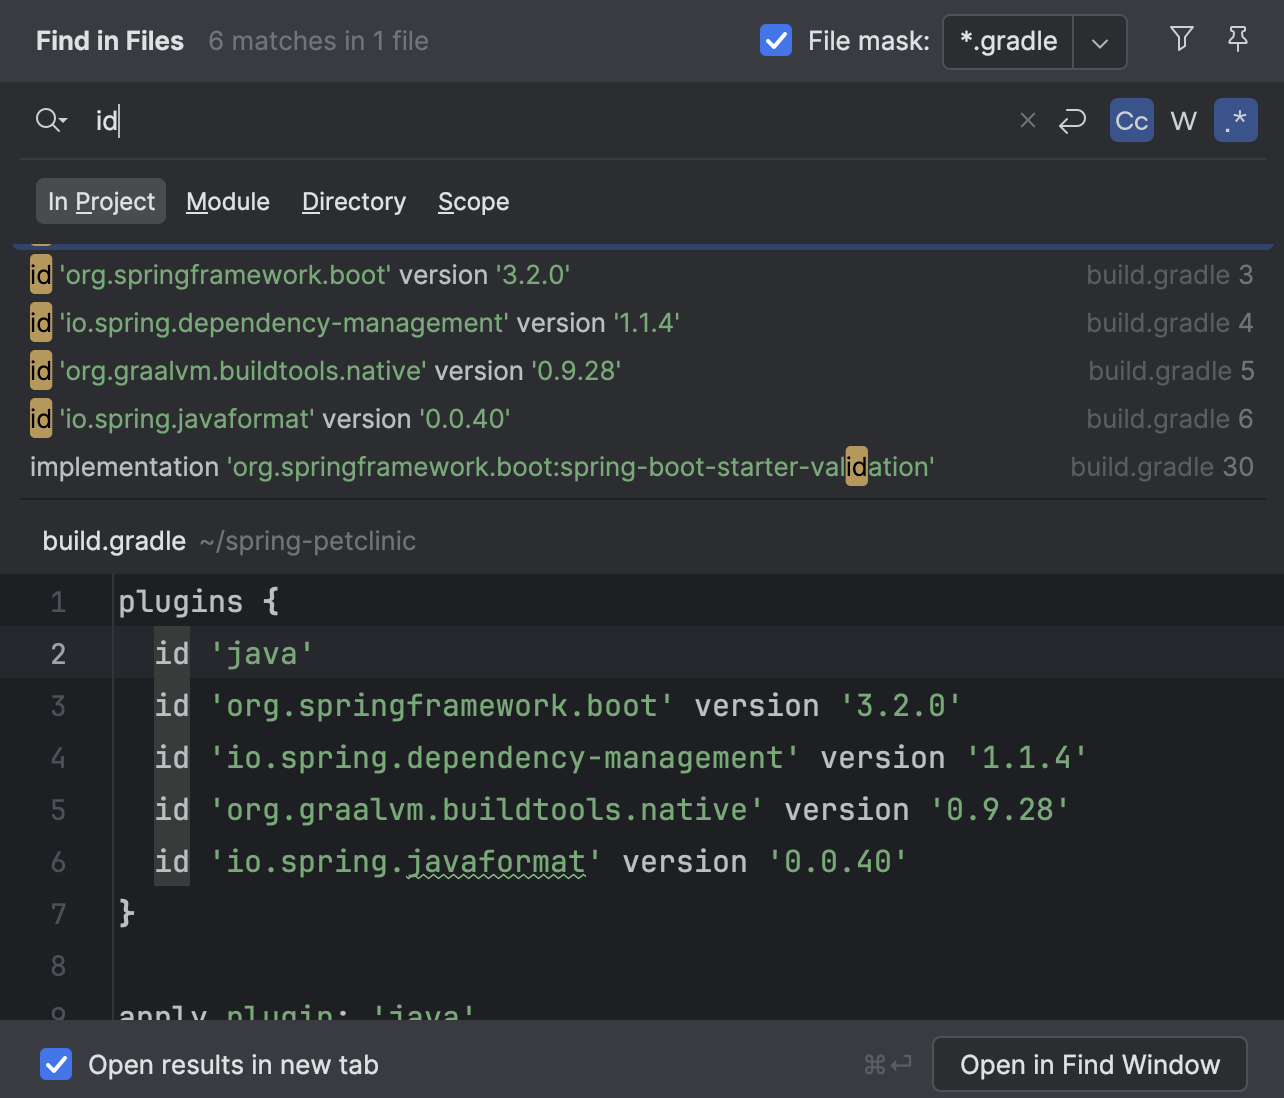
Task: Click the *.gradle file mask combo box
Action: coord(1008,42)
